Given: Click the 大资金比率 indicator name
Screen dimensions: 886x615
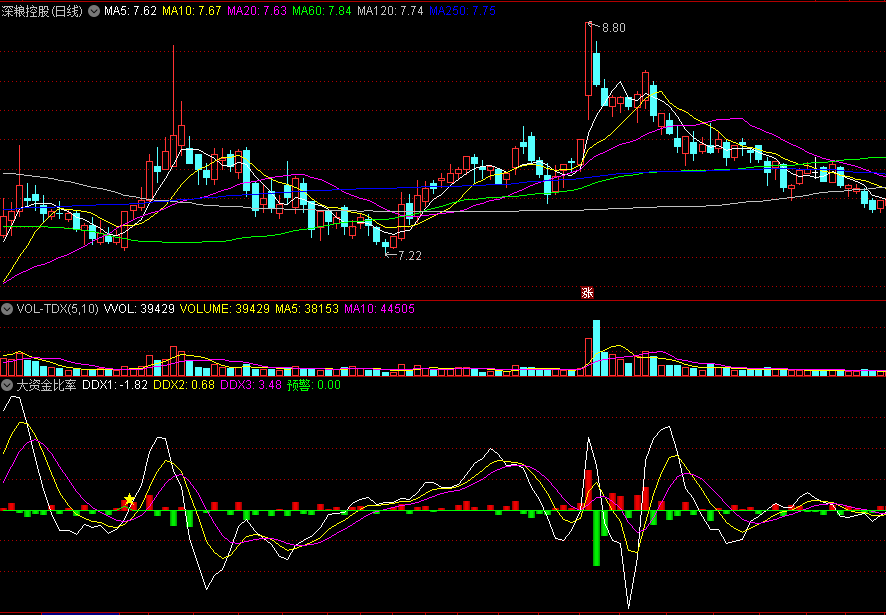Looking at the screenshot, I should [x=46, y=386].
